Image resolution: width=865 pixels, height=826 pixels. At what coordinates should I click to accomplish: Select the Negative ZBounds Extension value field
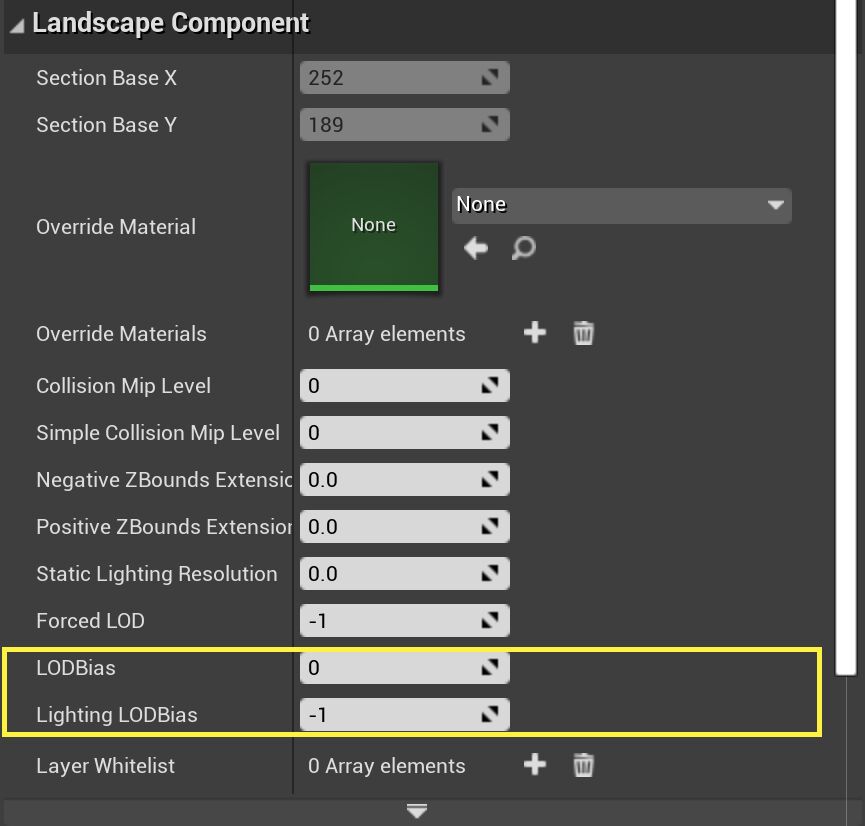[x=400, y=479]
